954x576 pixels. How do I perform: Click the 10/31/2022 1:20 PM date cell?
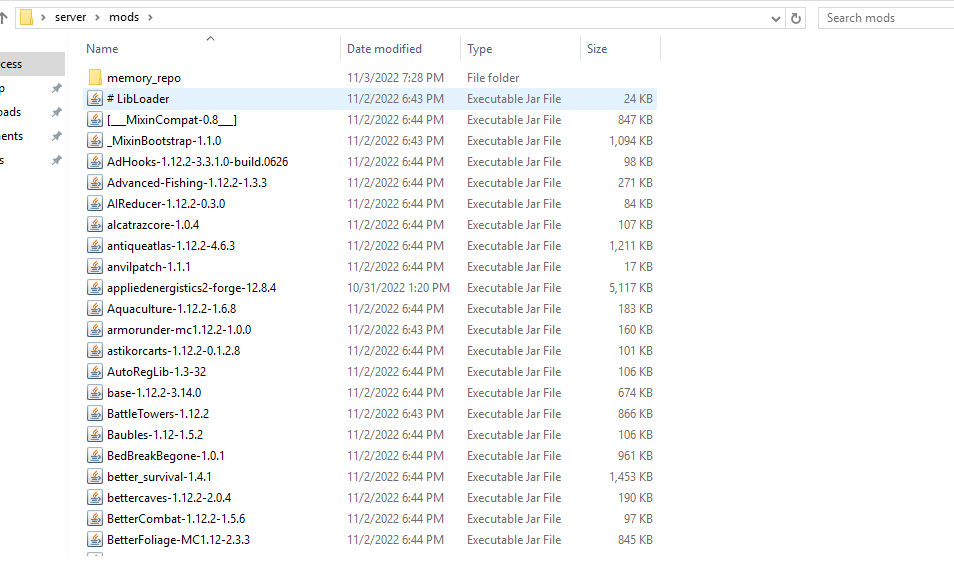click(x=399, y=288)
